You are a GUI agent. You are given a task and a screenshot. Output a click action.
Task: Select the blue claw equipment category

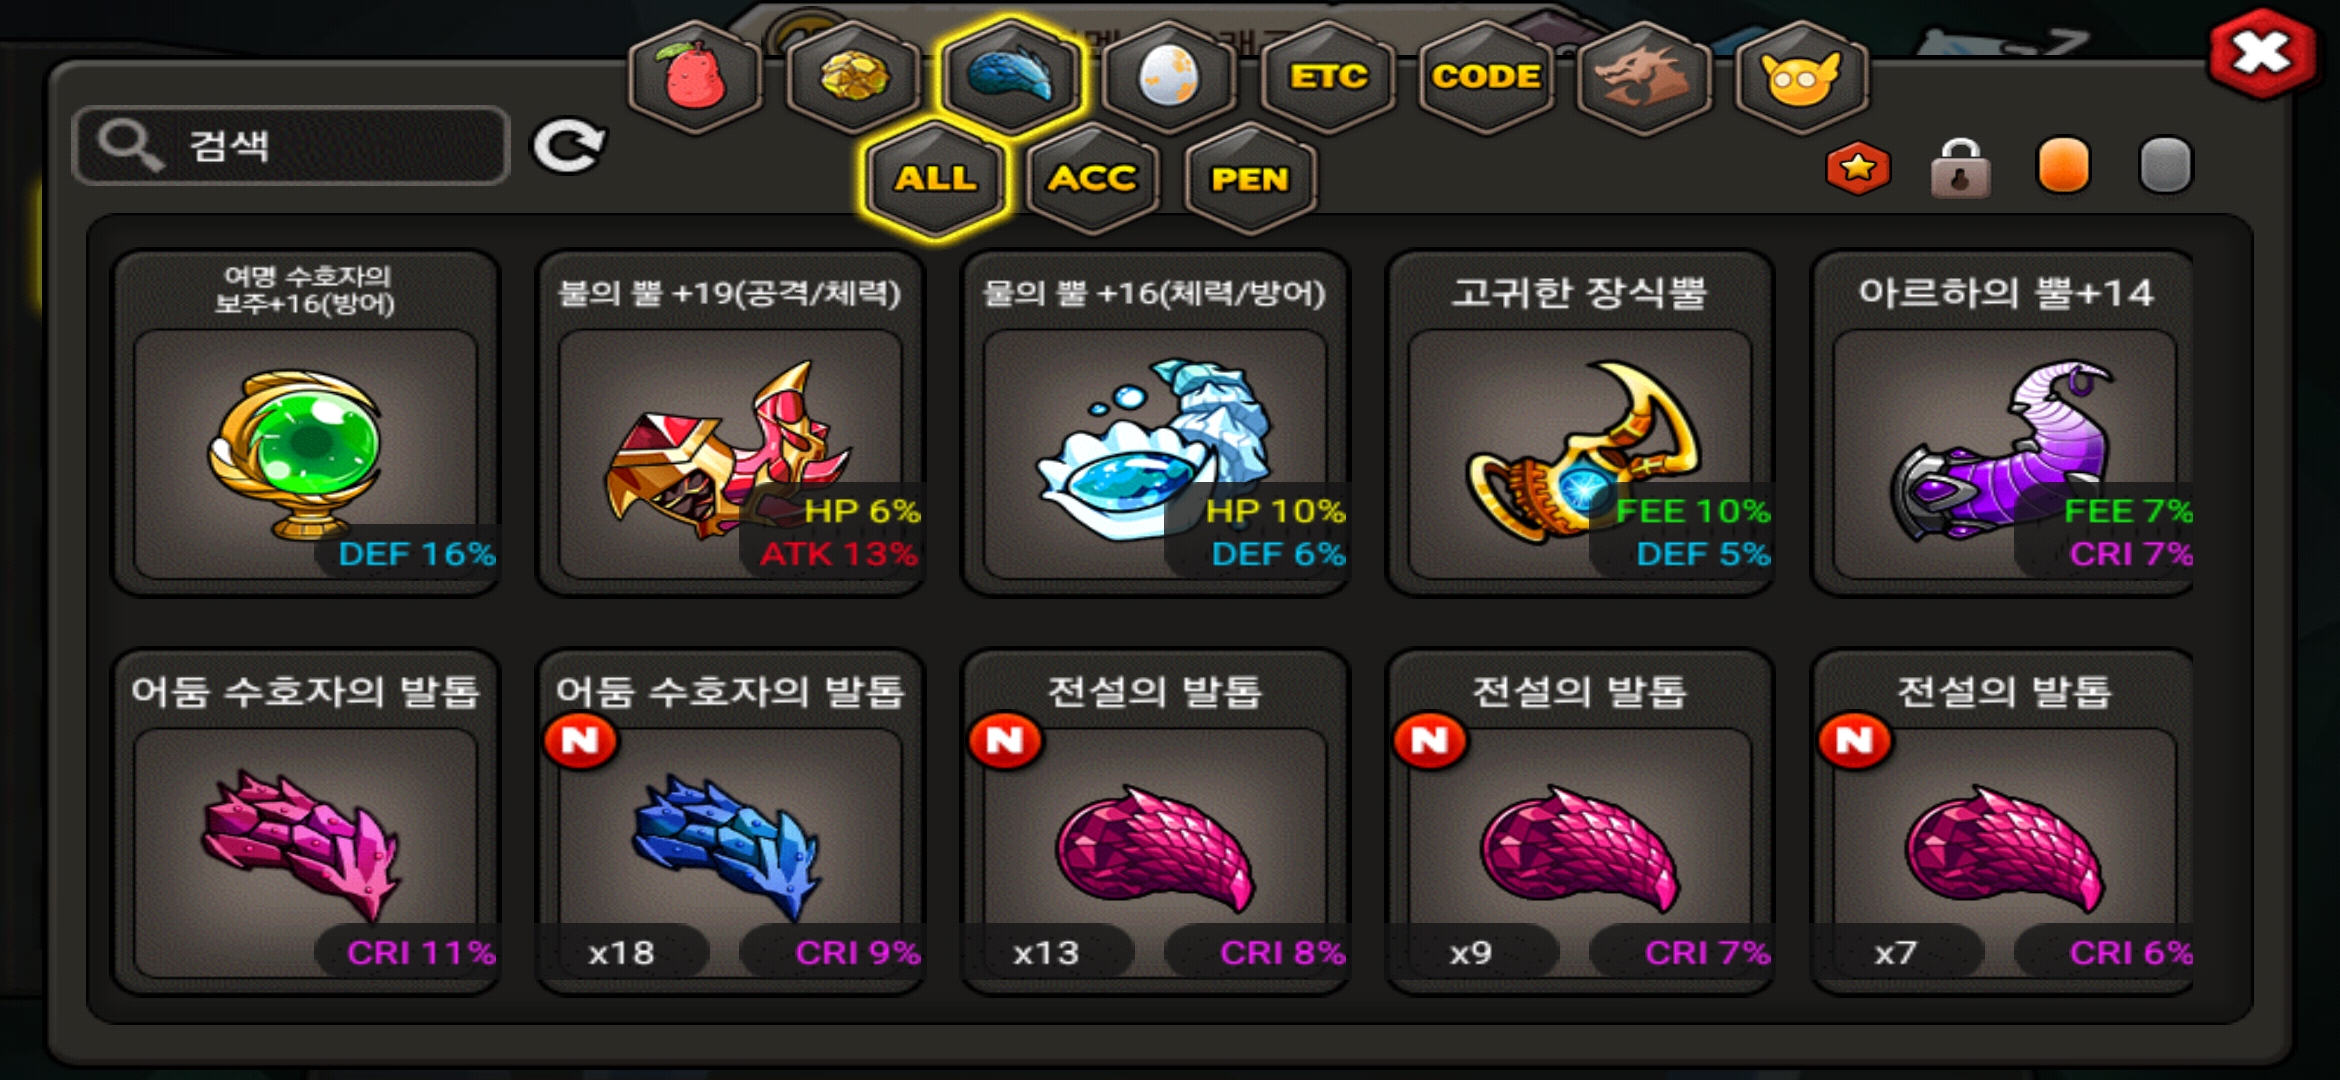[1011, 77]
